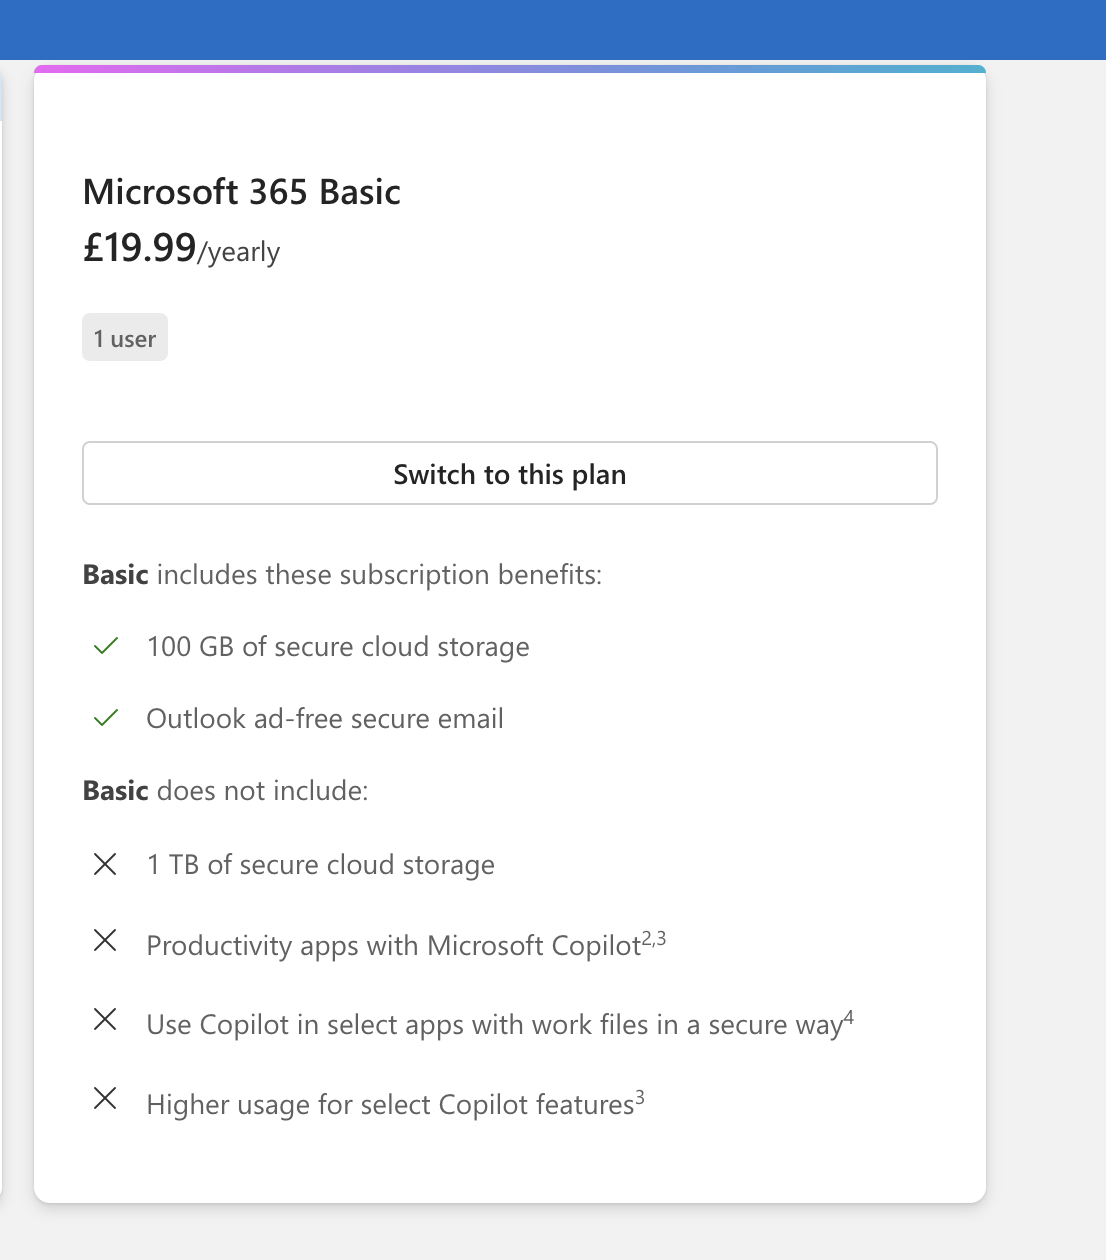
Task: Click the X icon beside Productivity apps
Action: [105, 940]
